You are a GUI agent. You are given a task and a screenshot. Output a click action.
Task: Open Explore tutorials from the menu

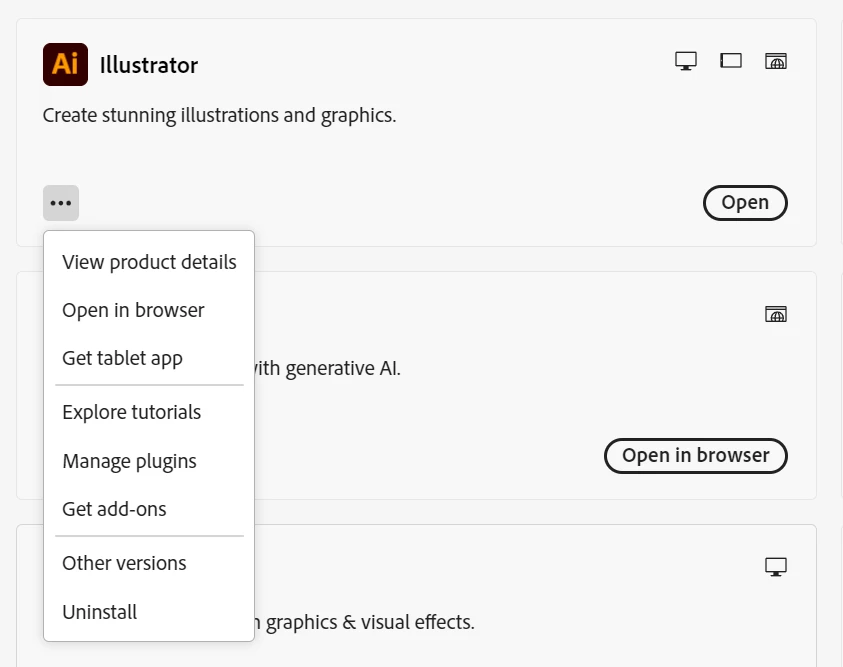[149, 412]
